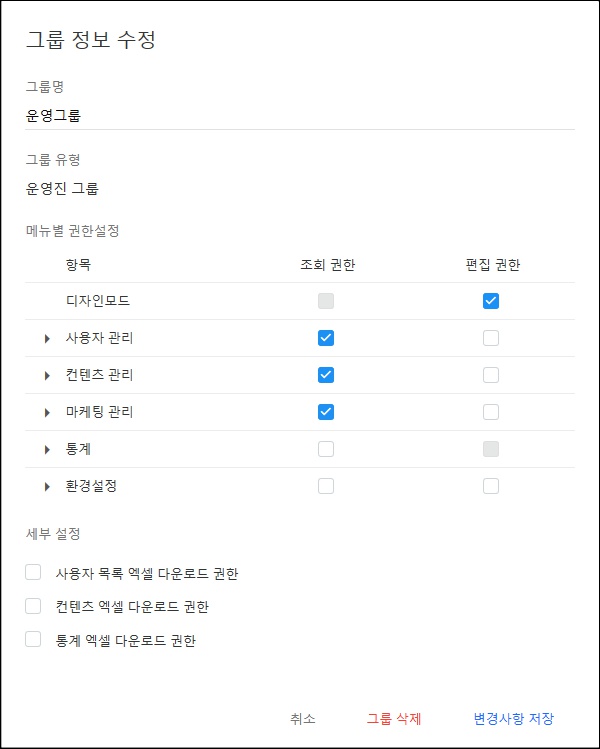The height and width of the screenshot is (749, 600).
Task: Uncheck 디자인모드 편집 권한 checkbox
Action: point(491,301)
